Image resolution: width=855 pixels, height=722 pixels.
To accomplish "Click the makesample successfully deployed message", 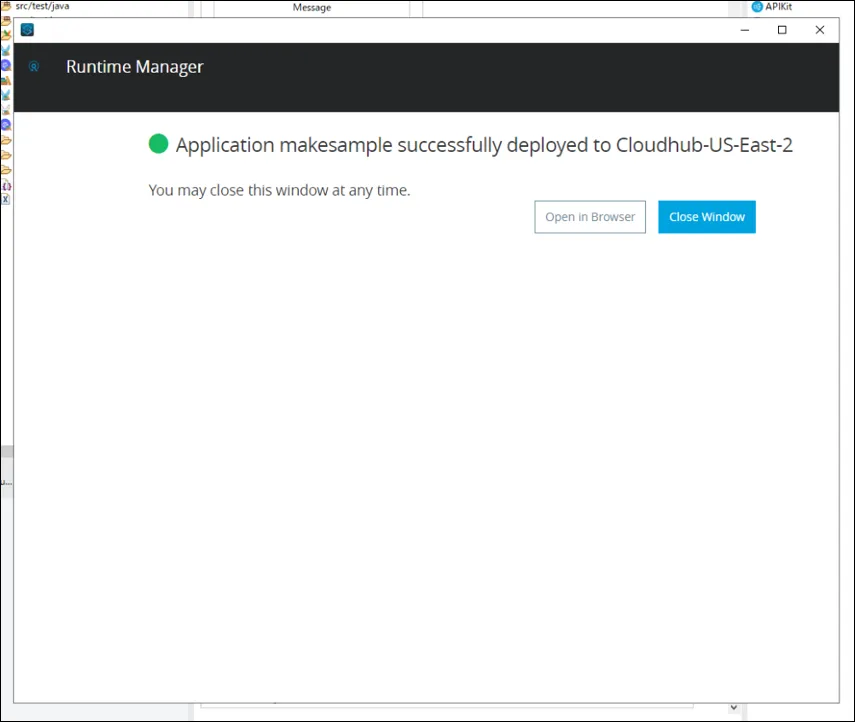I will [x=484, y=145].
